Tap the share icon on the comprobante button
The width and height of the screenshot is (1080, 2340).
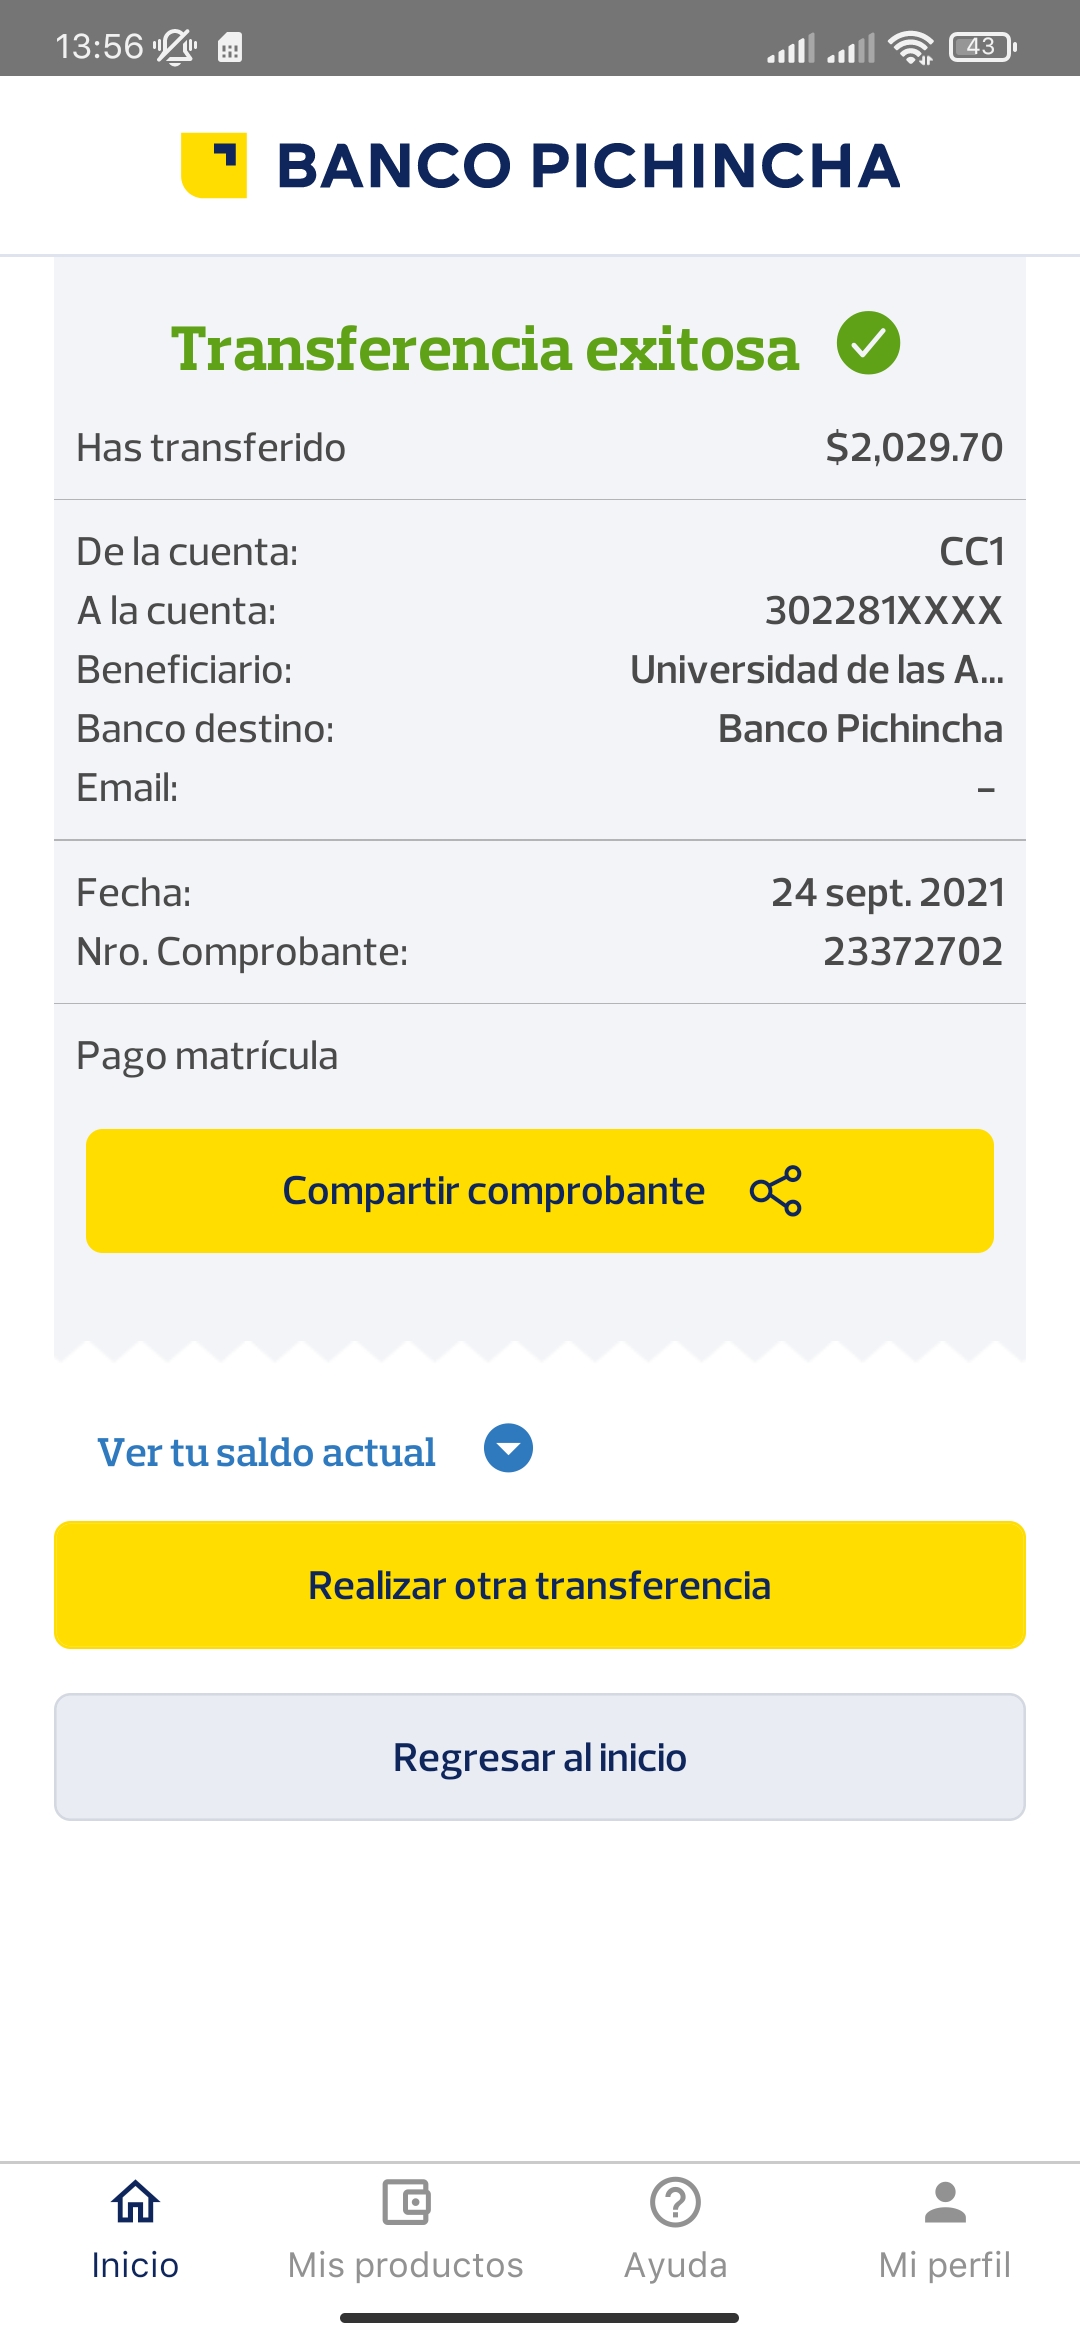tap(776, 1191)
